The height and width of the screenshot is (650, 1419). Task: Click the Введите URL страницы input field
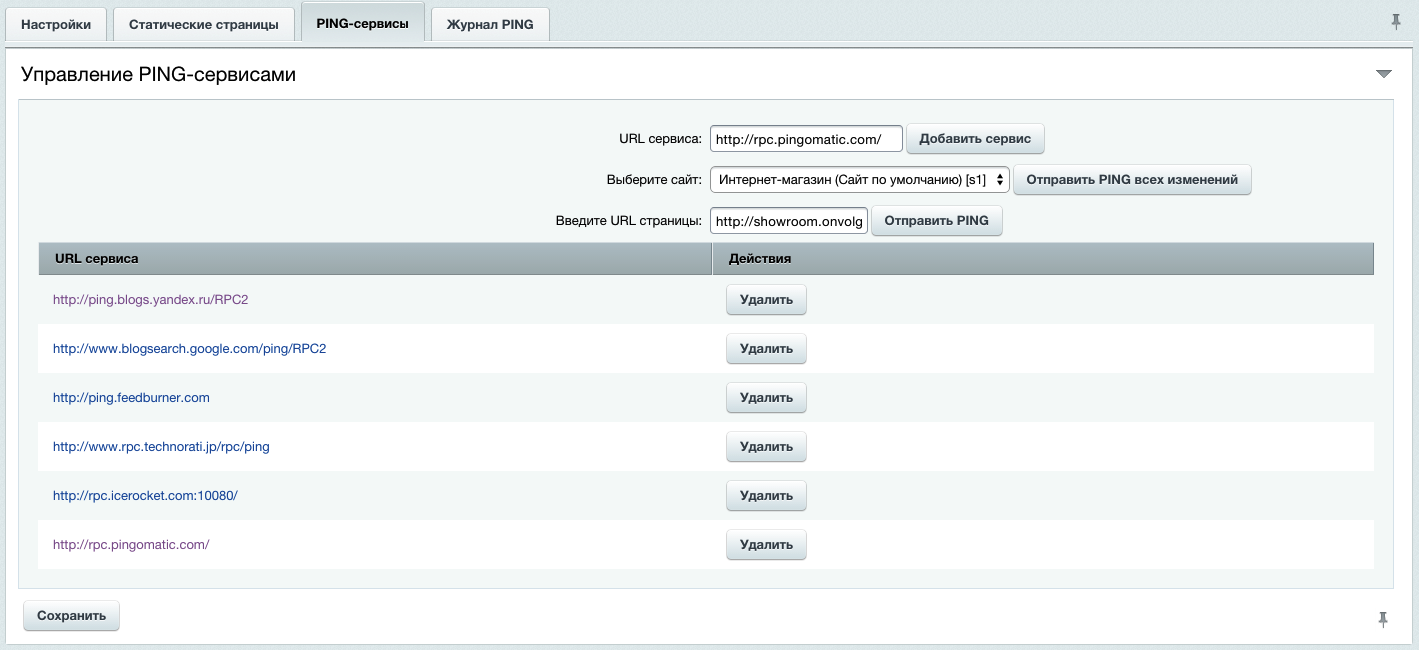(788, 221)
